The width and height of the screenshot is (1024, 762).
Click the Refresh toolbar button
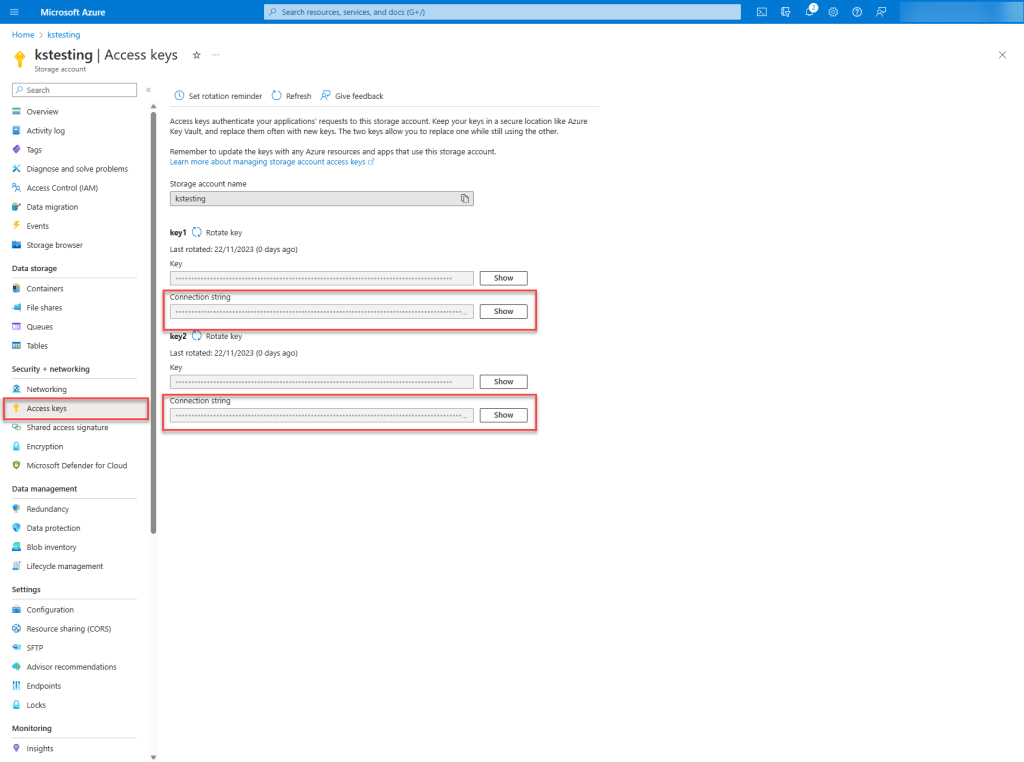click(x=291, y=96)
